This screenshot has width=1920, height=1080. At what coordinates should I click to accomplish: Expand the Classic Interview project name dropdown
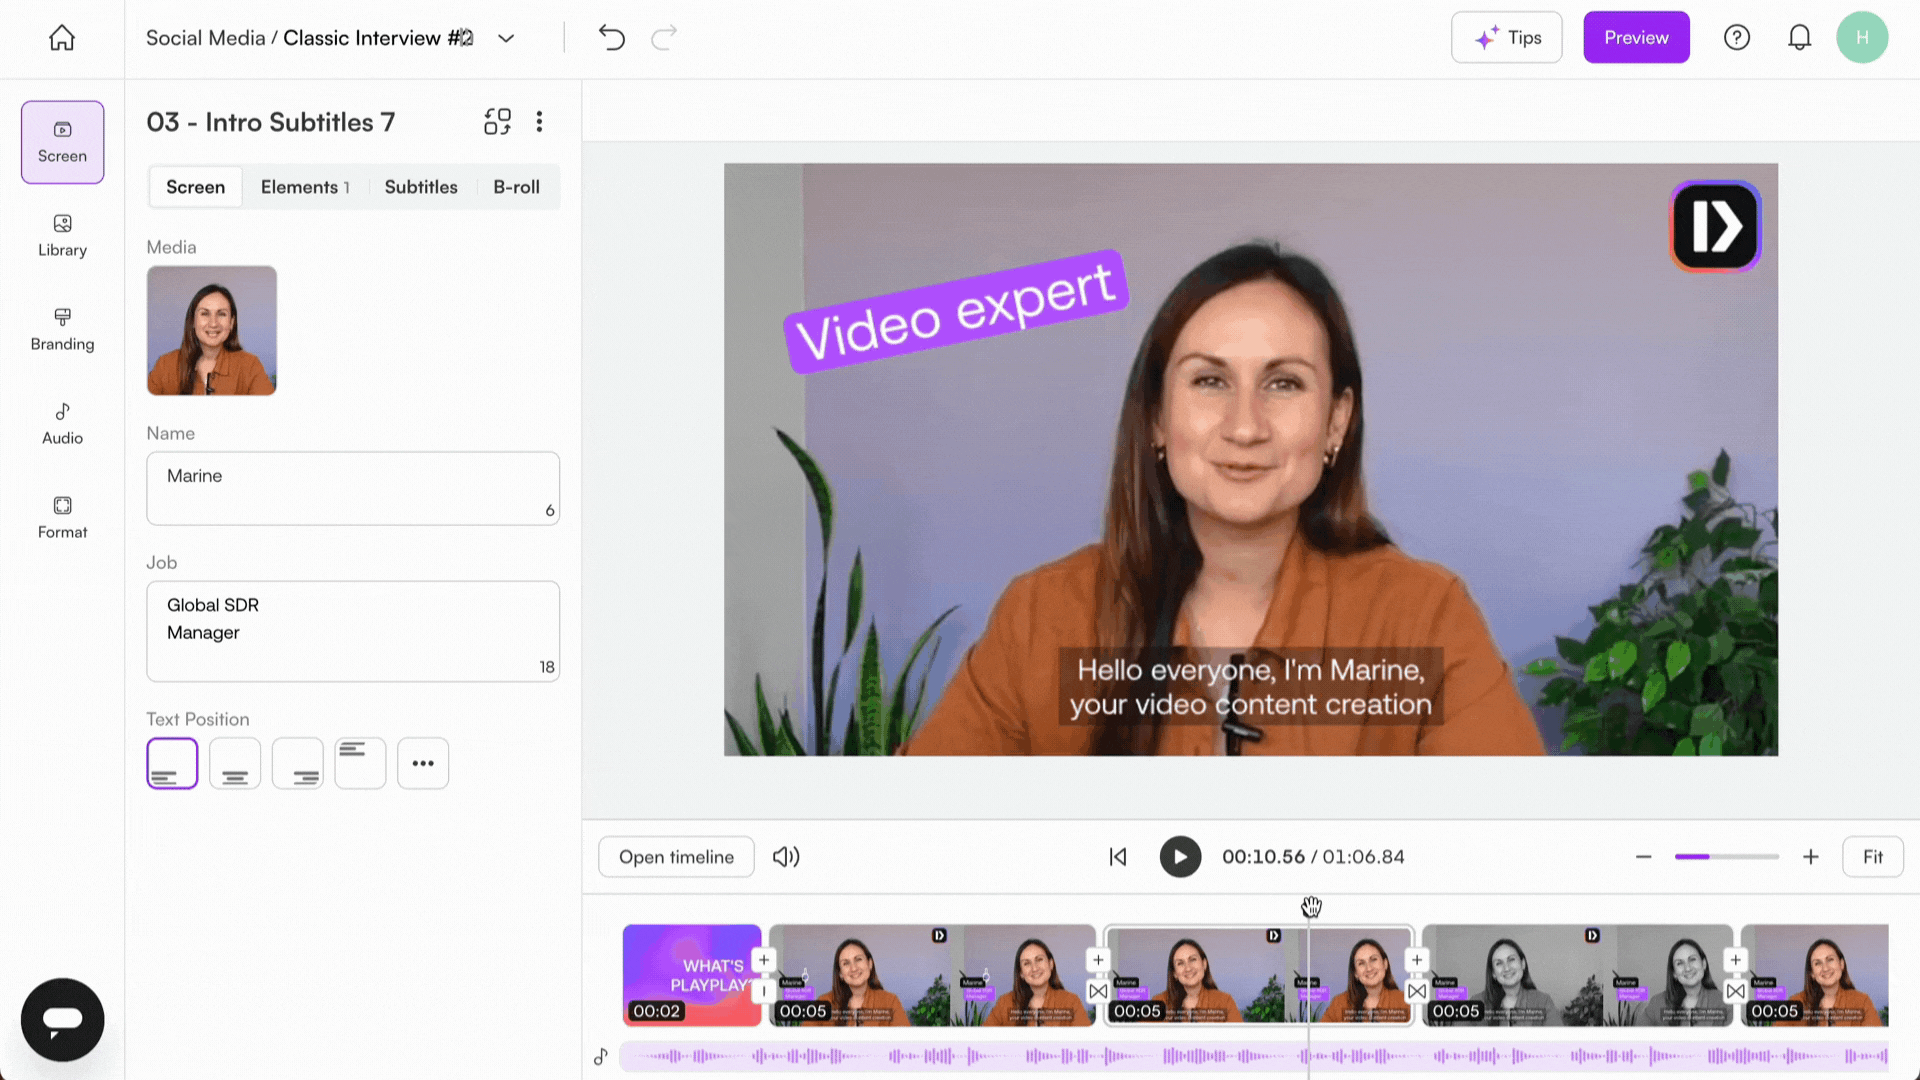coord(506,38)
